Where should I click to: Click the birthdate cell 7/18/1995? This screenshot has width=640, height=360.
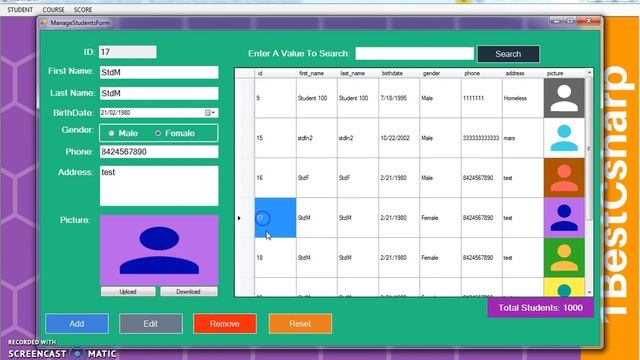click(399, 98)
